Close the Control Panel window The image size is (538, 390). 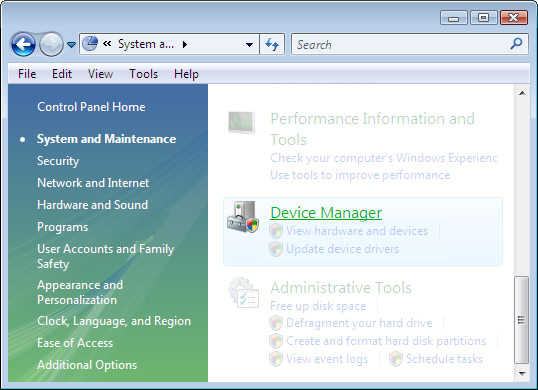[x=514, y=17]
